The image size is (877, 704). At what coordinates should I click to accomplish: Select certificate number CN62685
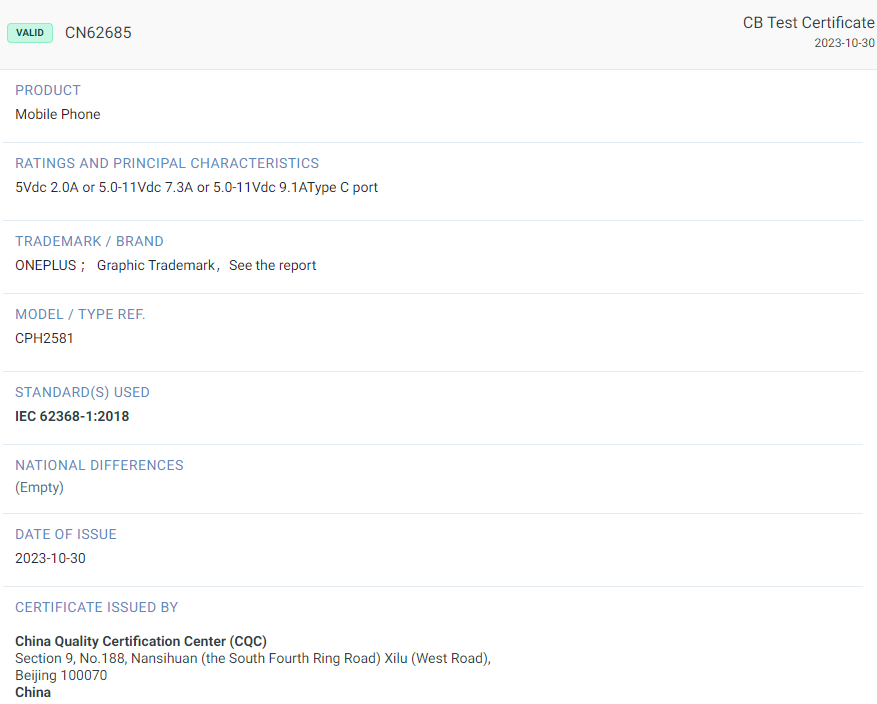click(x=98, y=32)
